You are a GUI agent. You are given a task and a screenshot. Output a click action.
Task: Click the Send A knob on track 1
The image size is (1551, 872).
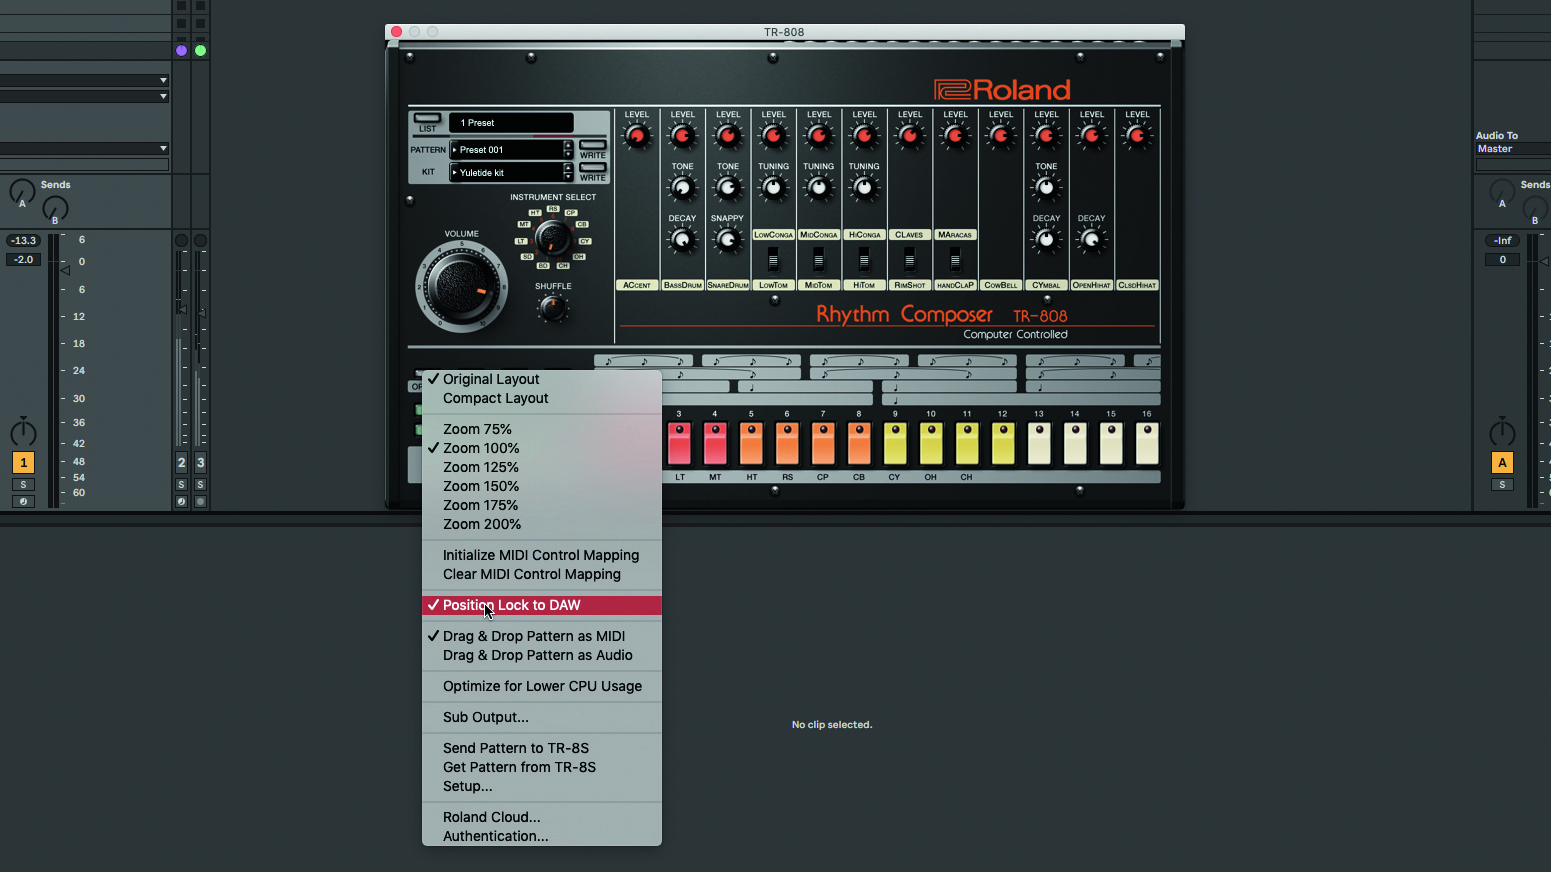click(x=22, y=191)
